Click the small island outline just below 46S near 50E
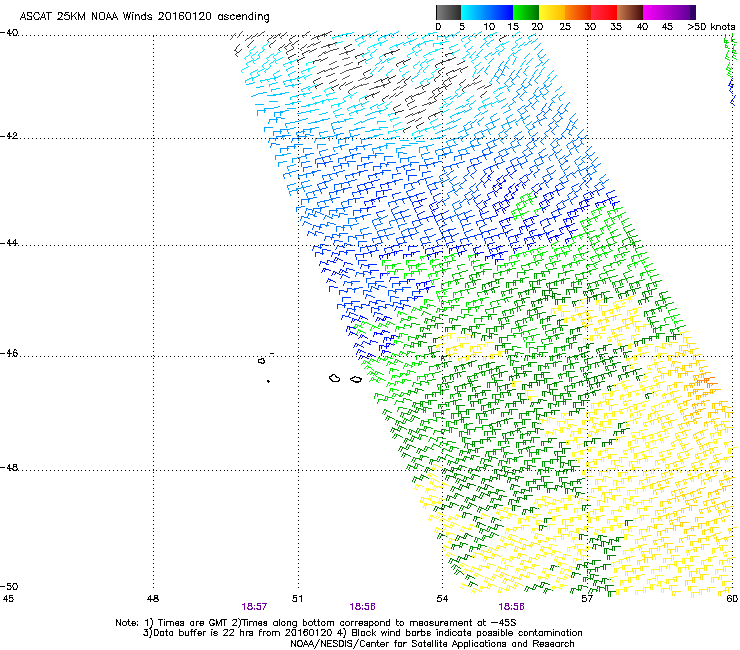Screen dimensions: 740x650 [261, 361]
